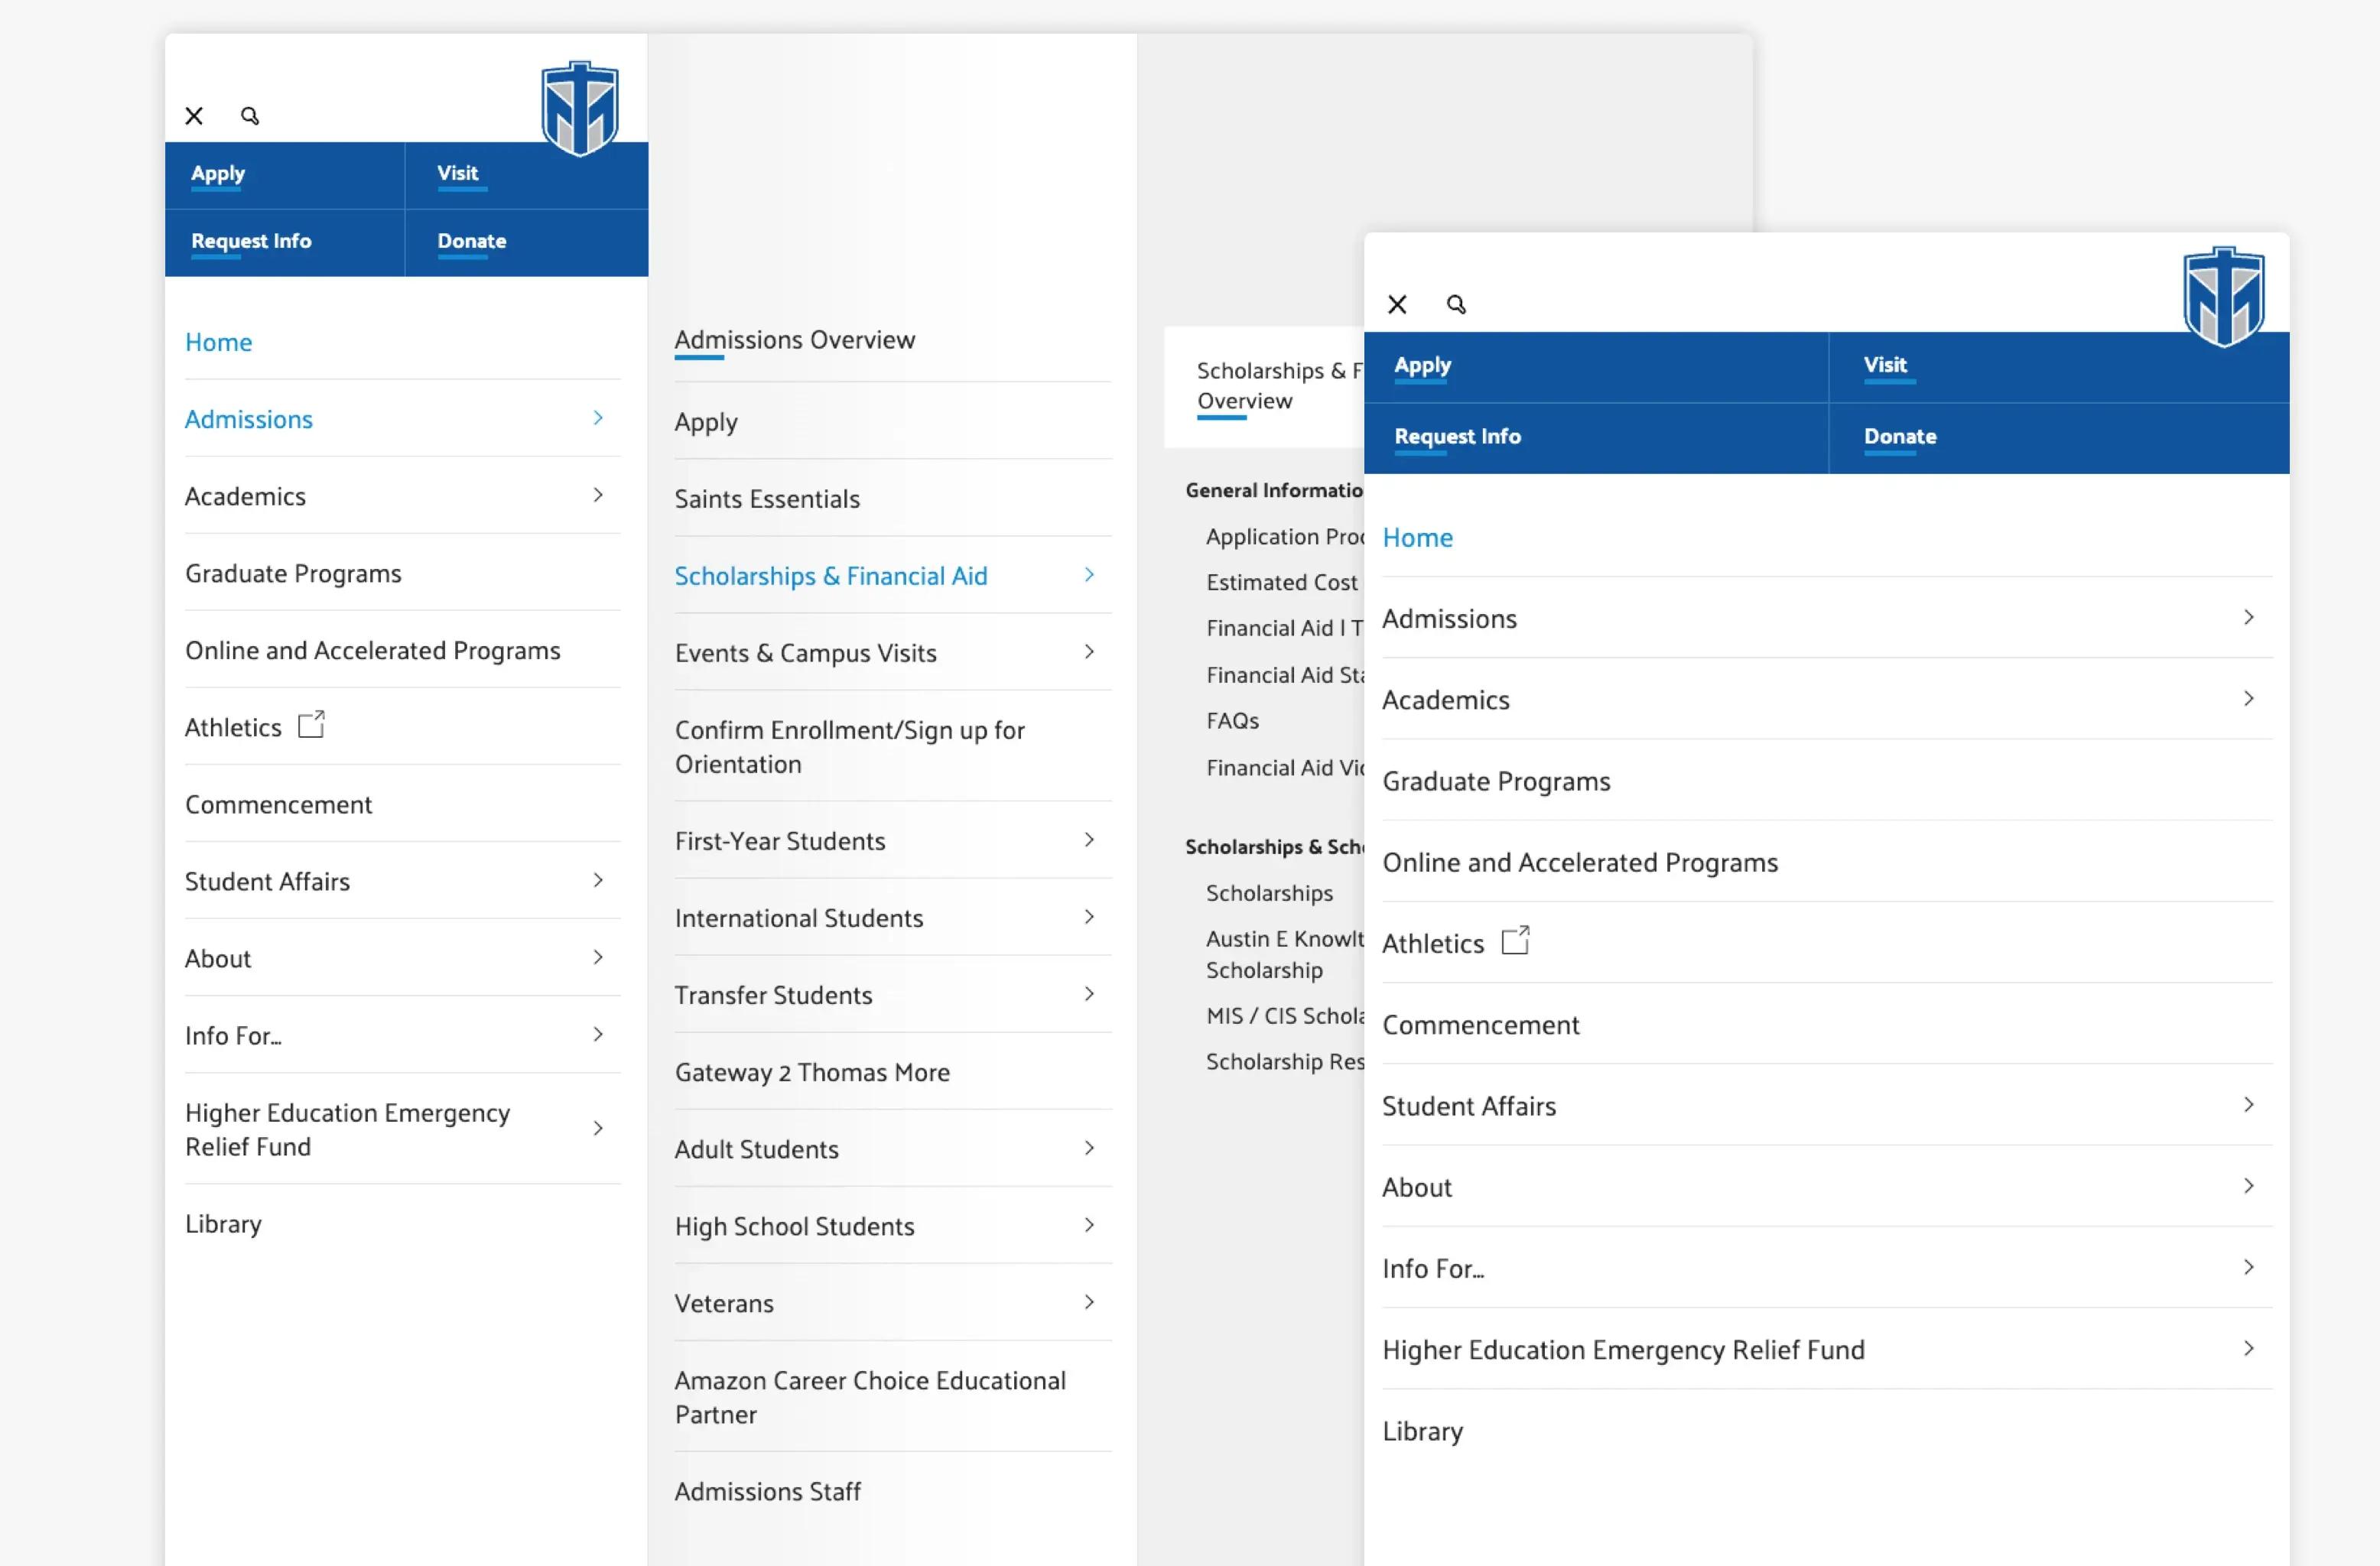Open Scholarships link under Scholarships section

click(1269, 893)
